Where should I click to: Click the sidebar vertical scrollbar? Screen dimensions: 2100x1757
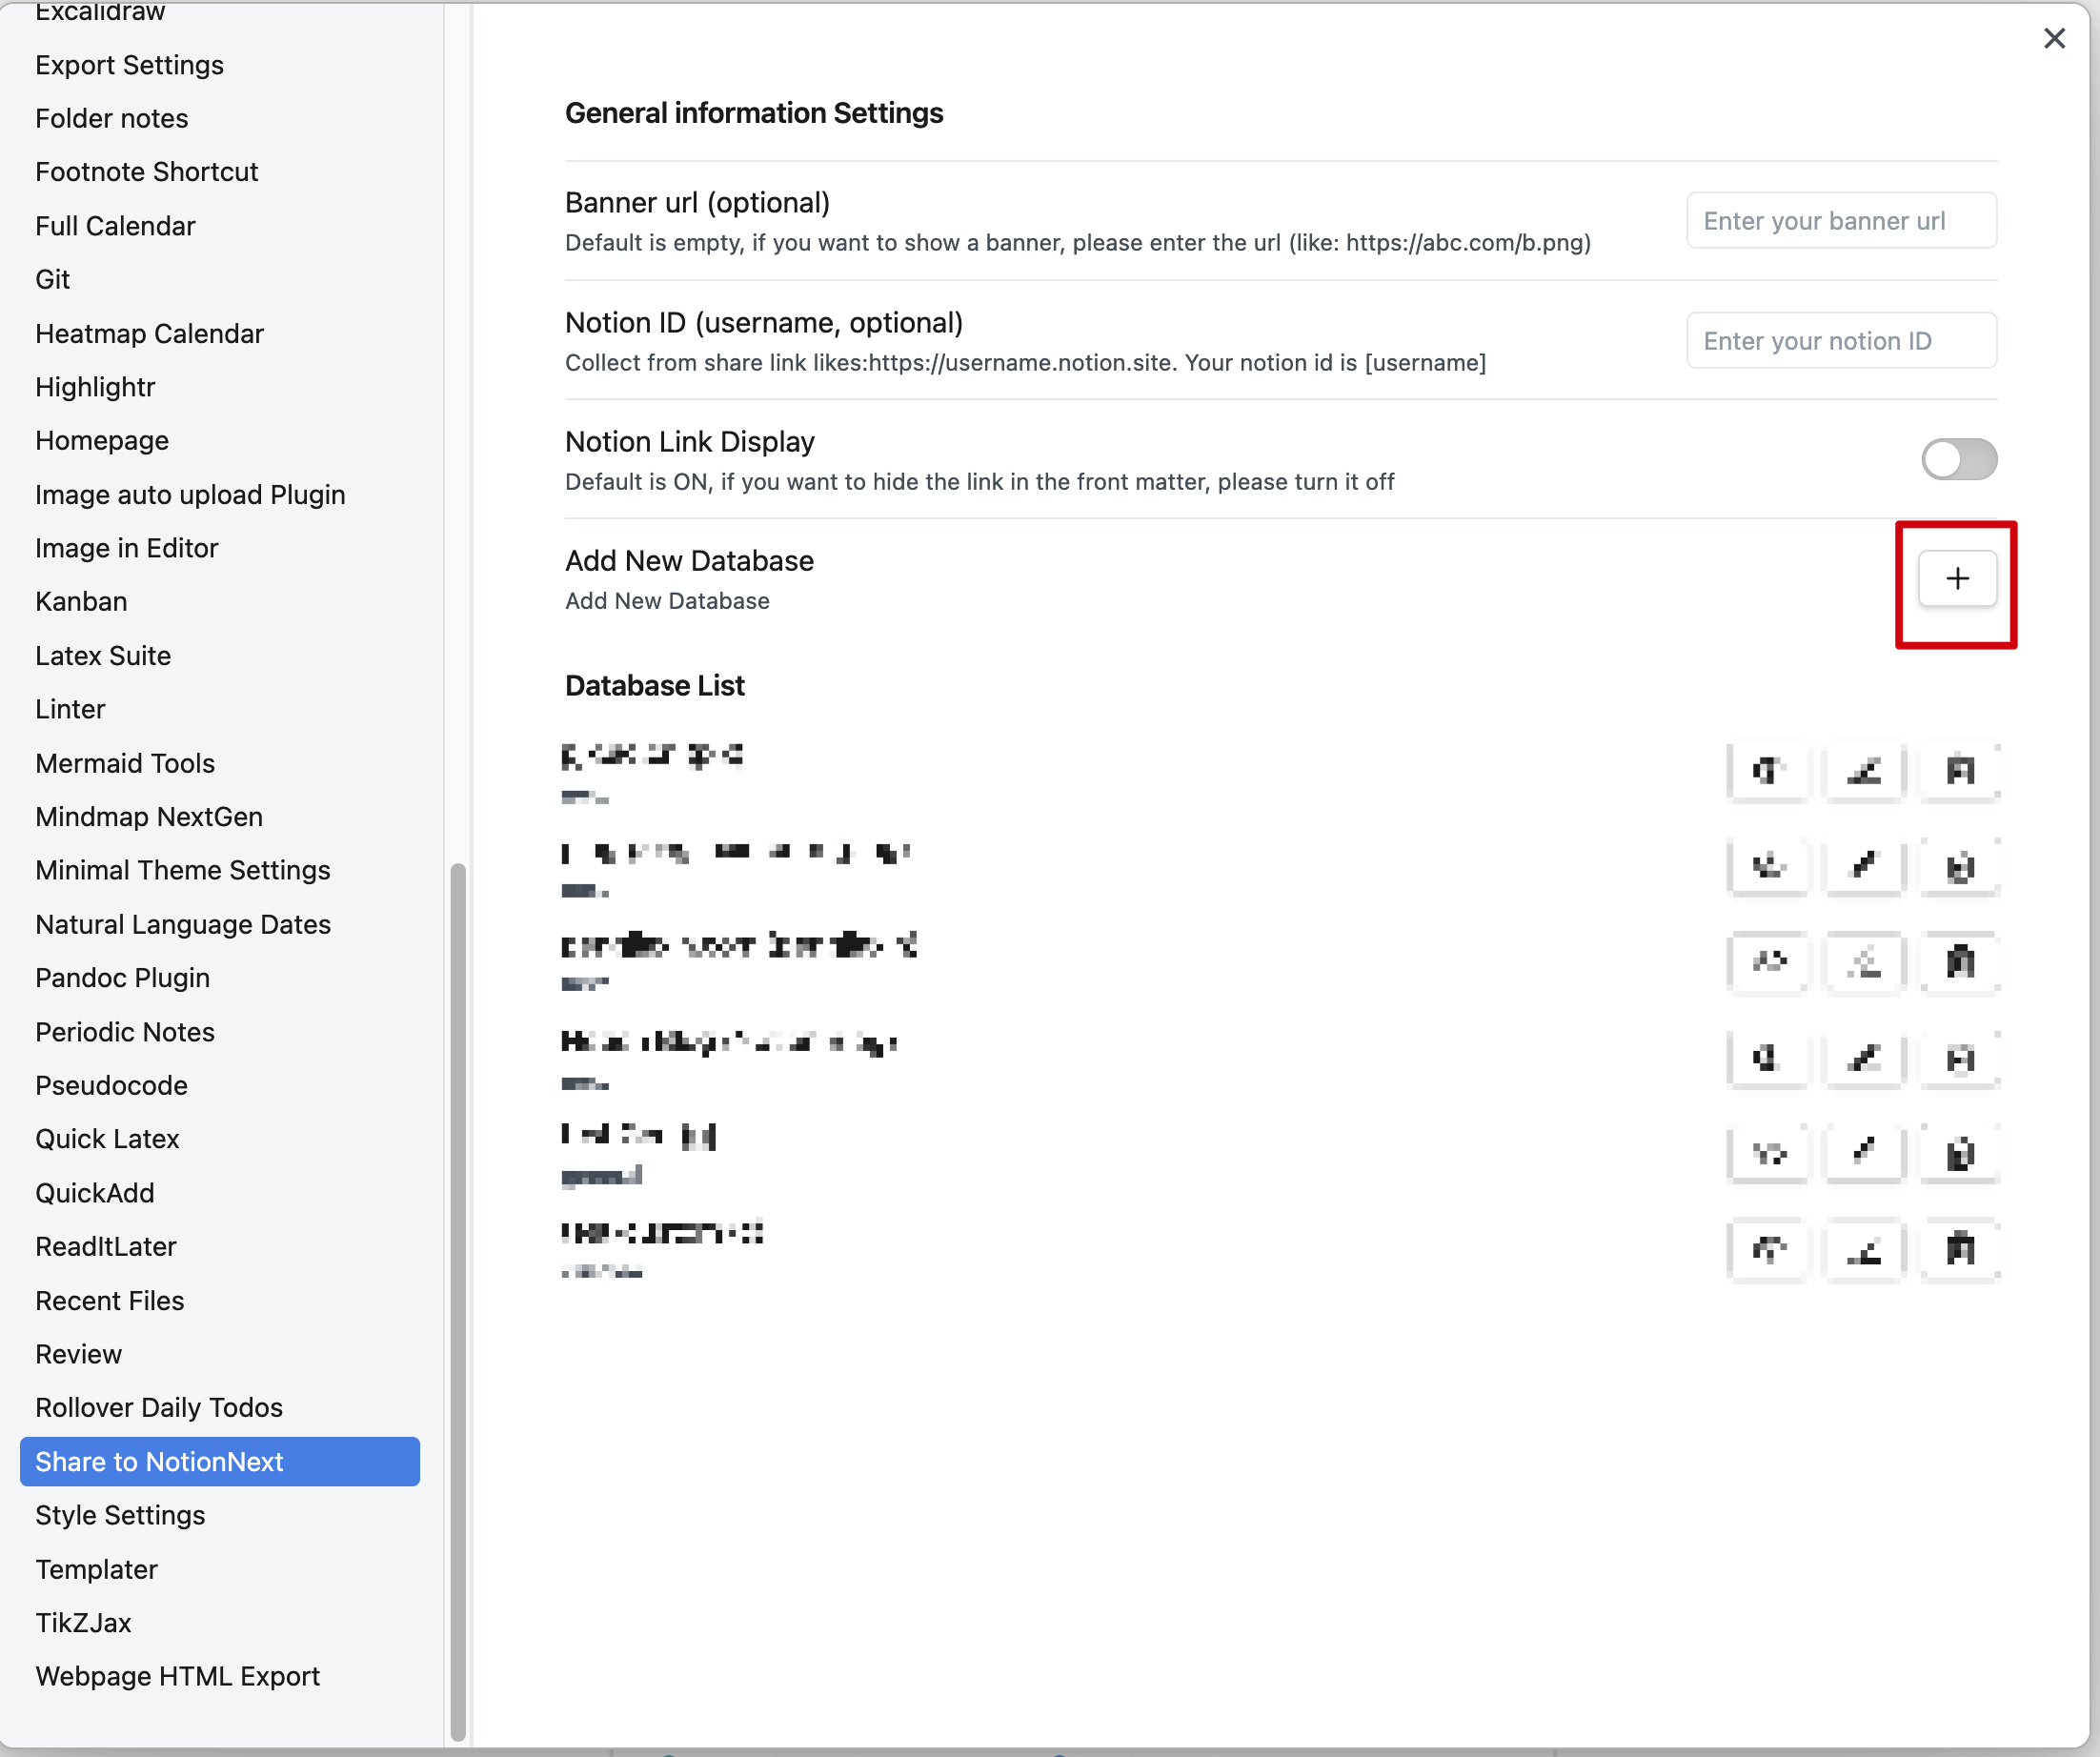pos(458,1300)
